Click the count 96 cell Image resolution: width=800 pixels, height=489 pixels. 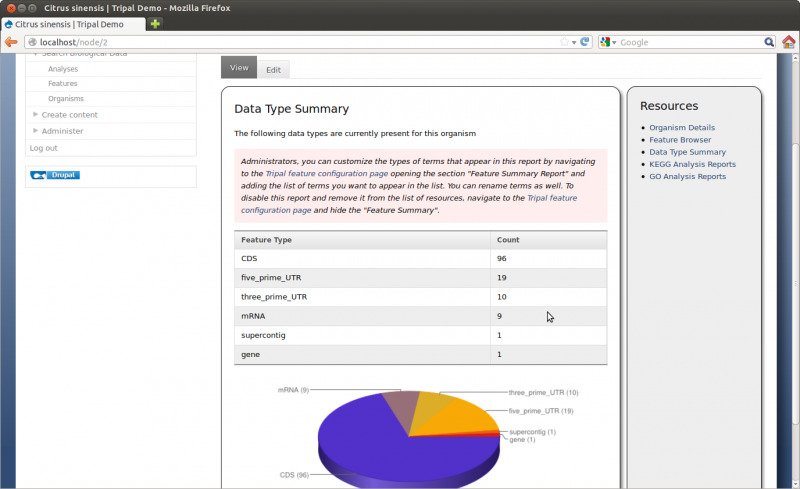click(x=548, y=259)
